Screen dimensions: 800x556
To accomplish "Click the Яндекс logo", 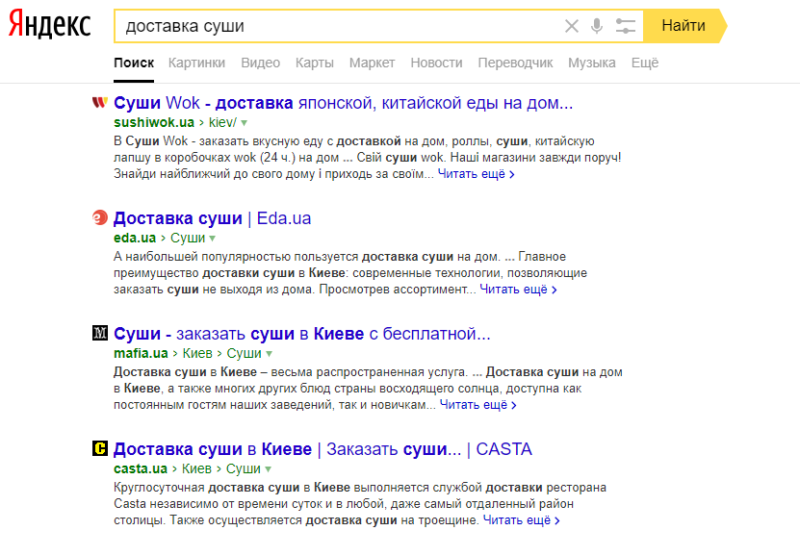I will coord(49,24).
